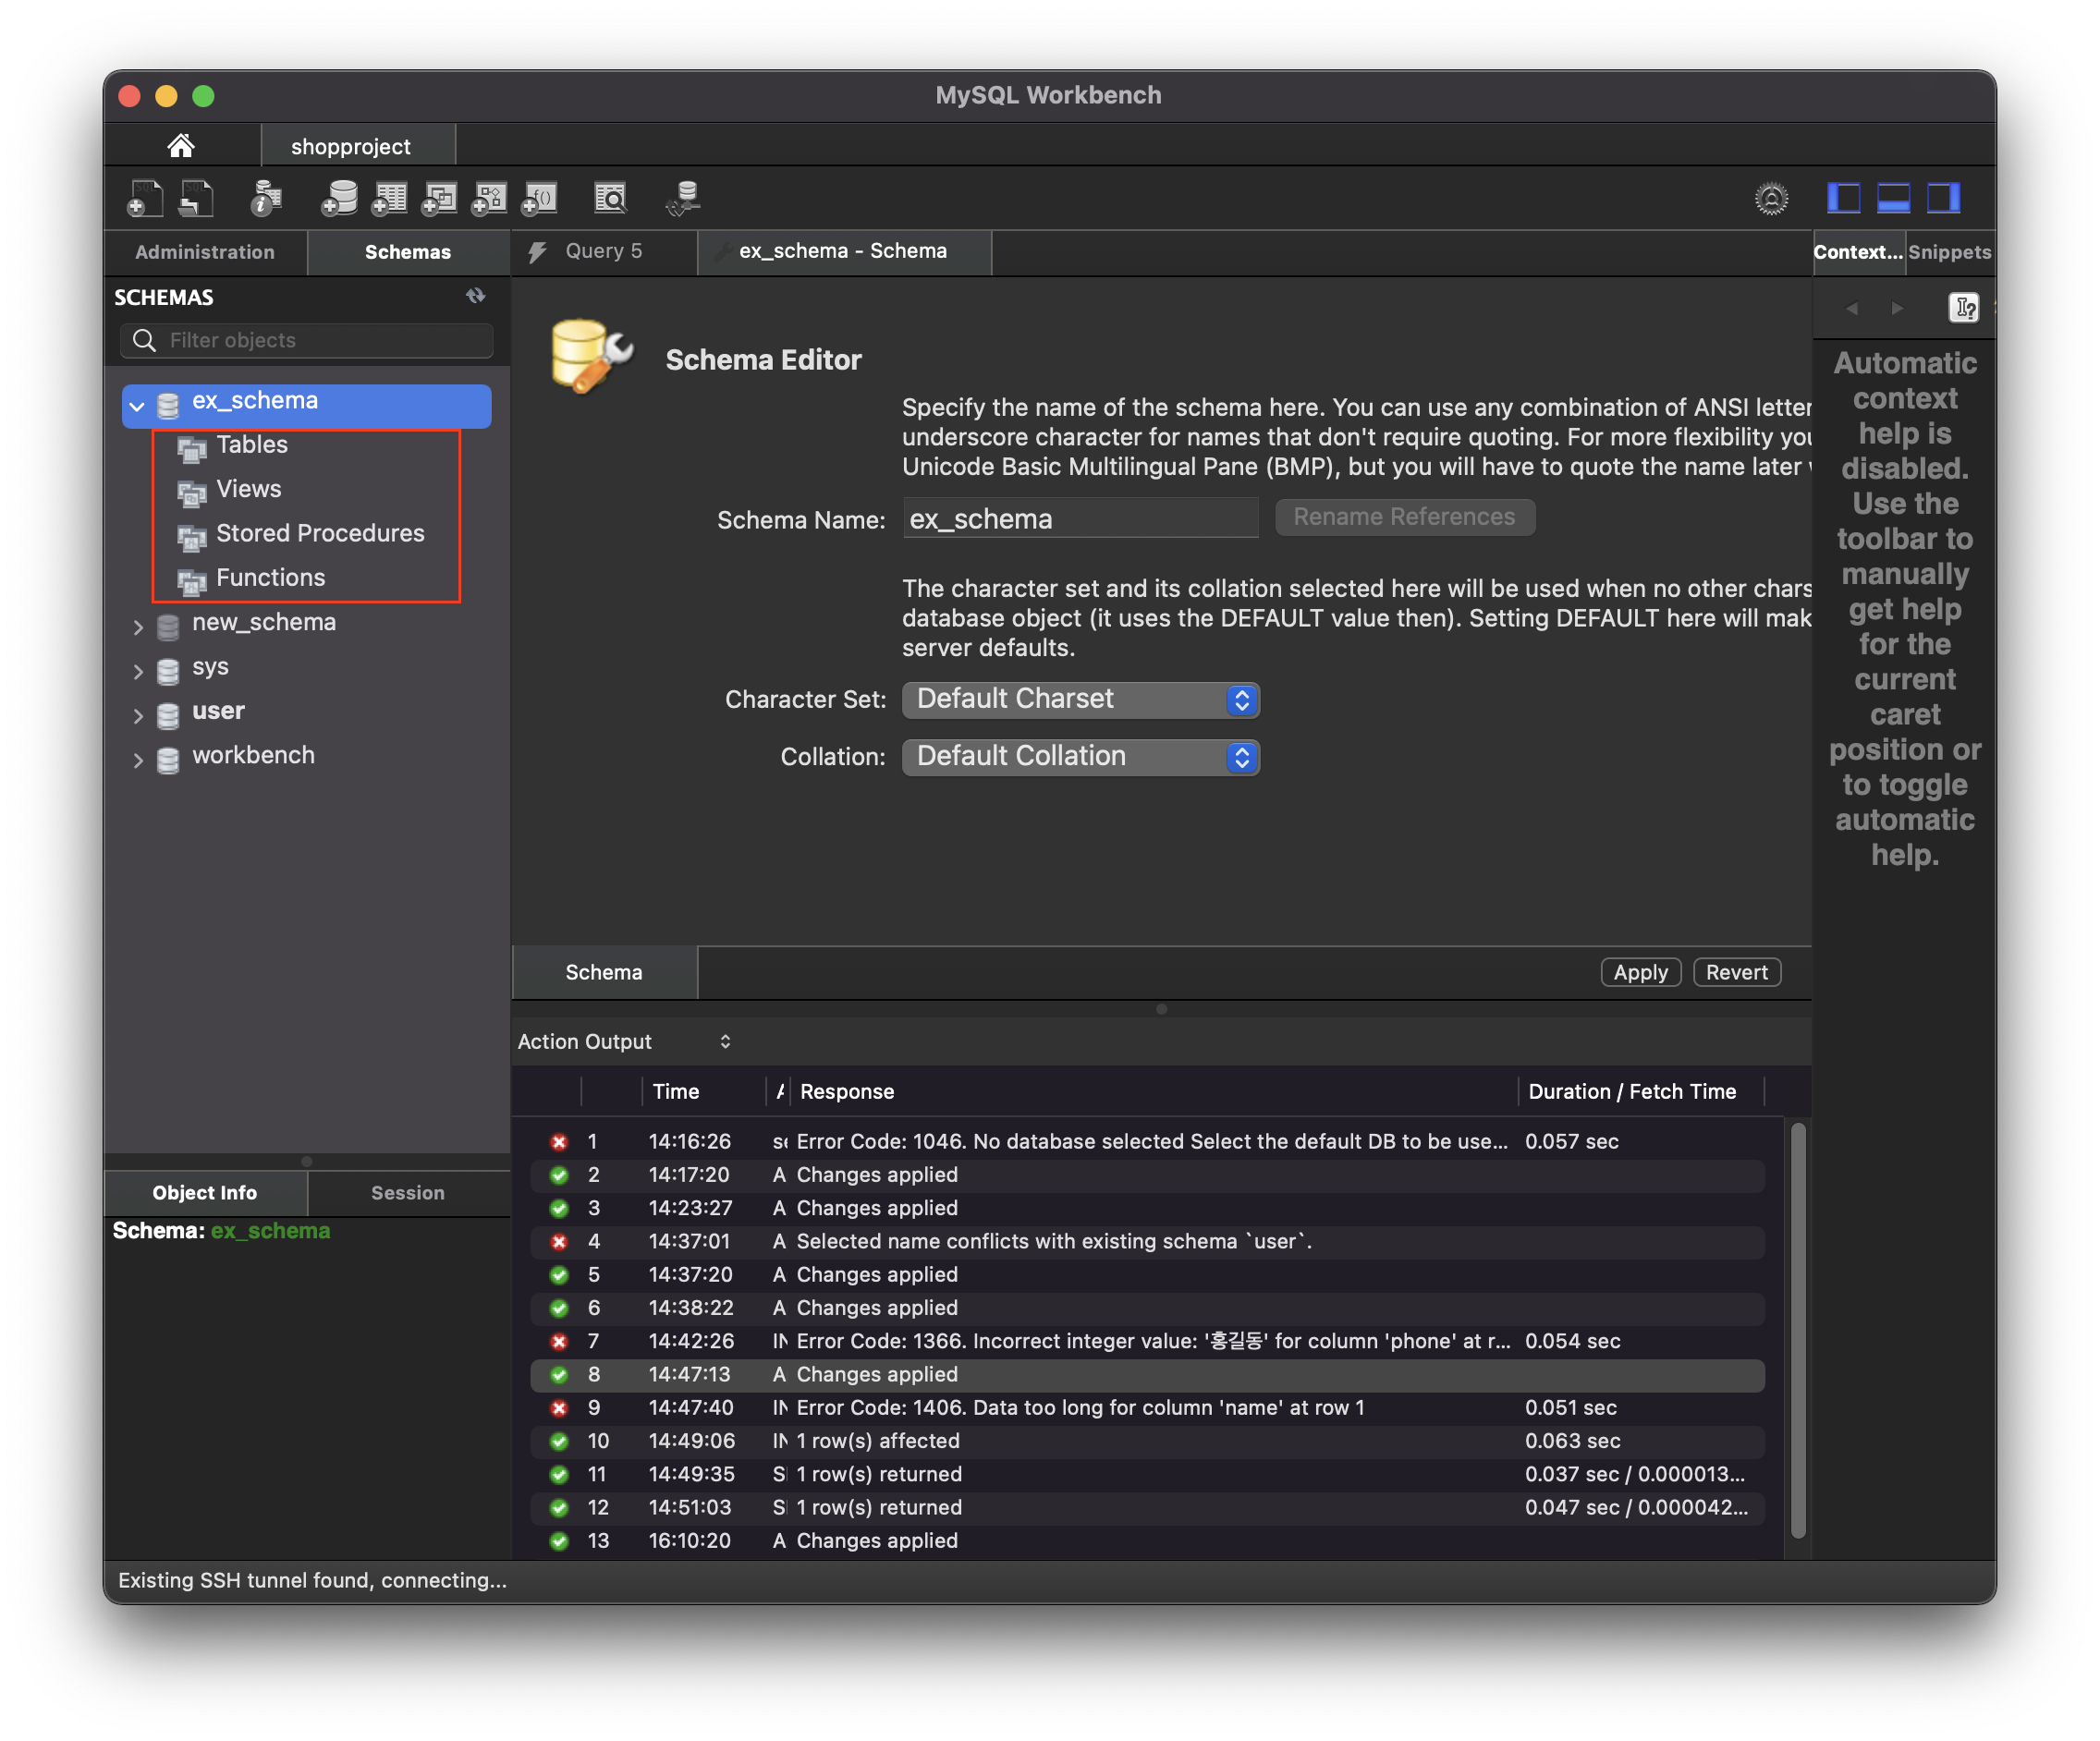Click the create new schema icon
Screen dimensions: 2100x1741
coord(340,198)
